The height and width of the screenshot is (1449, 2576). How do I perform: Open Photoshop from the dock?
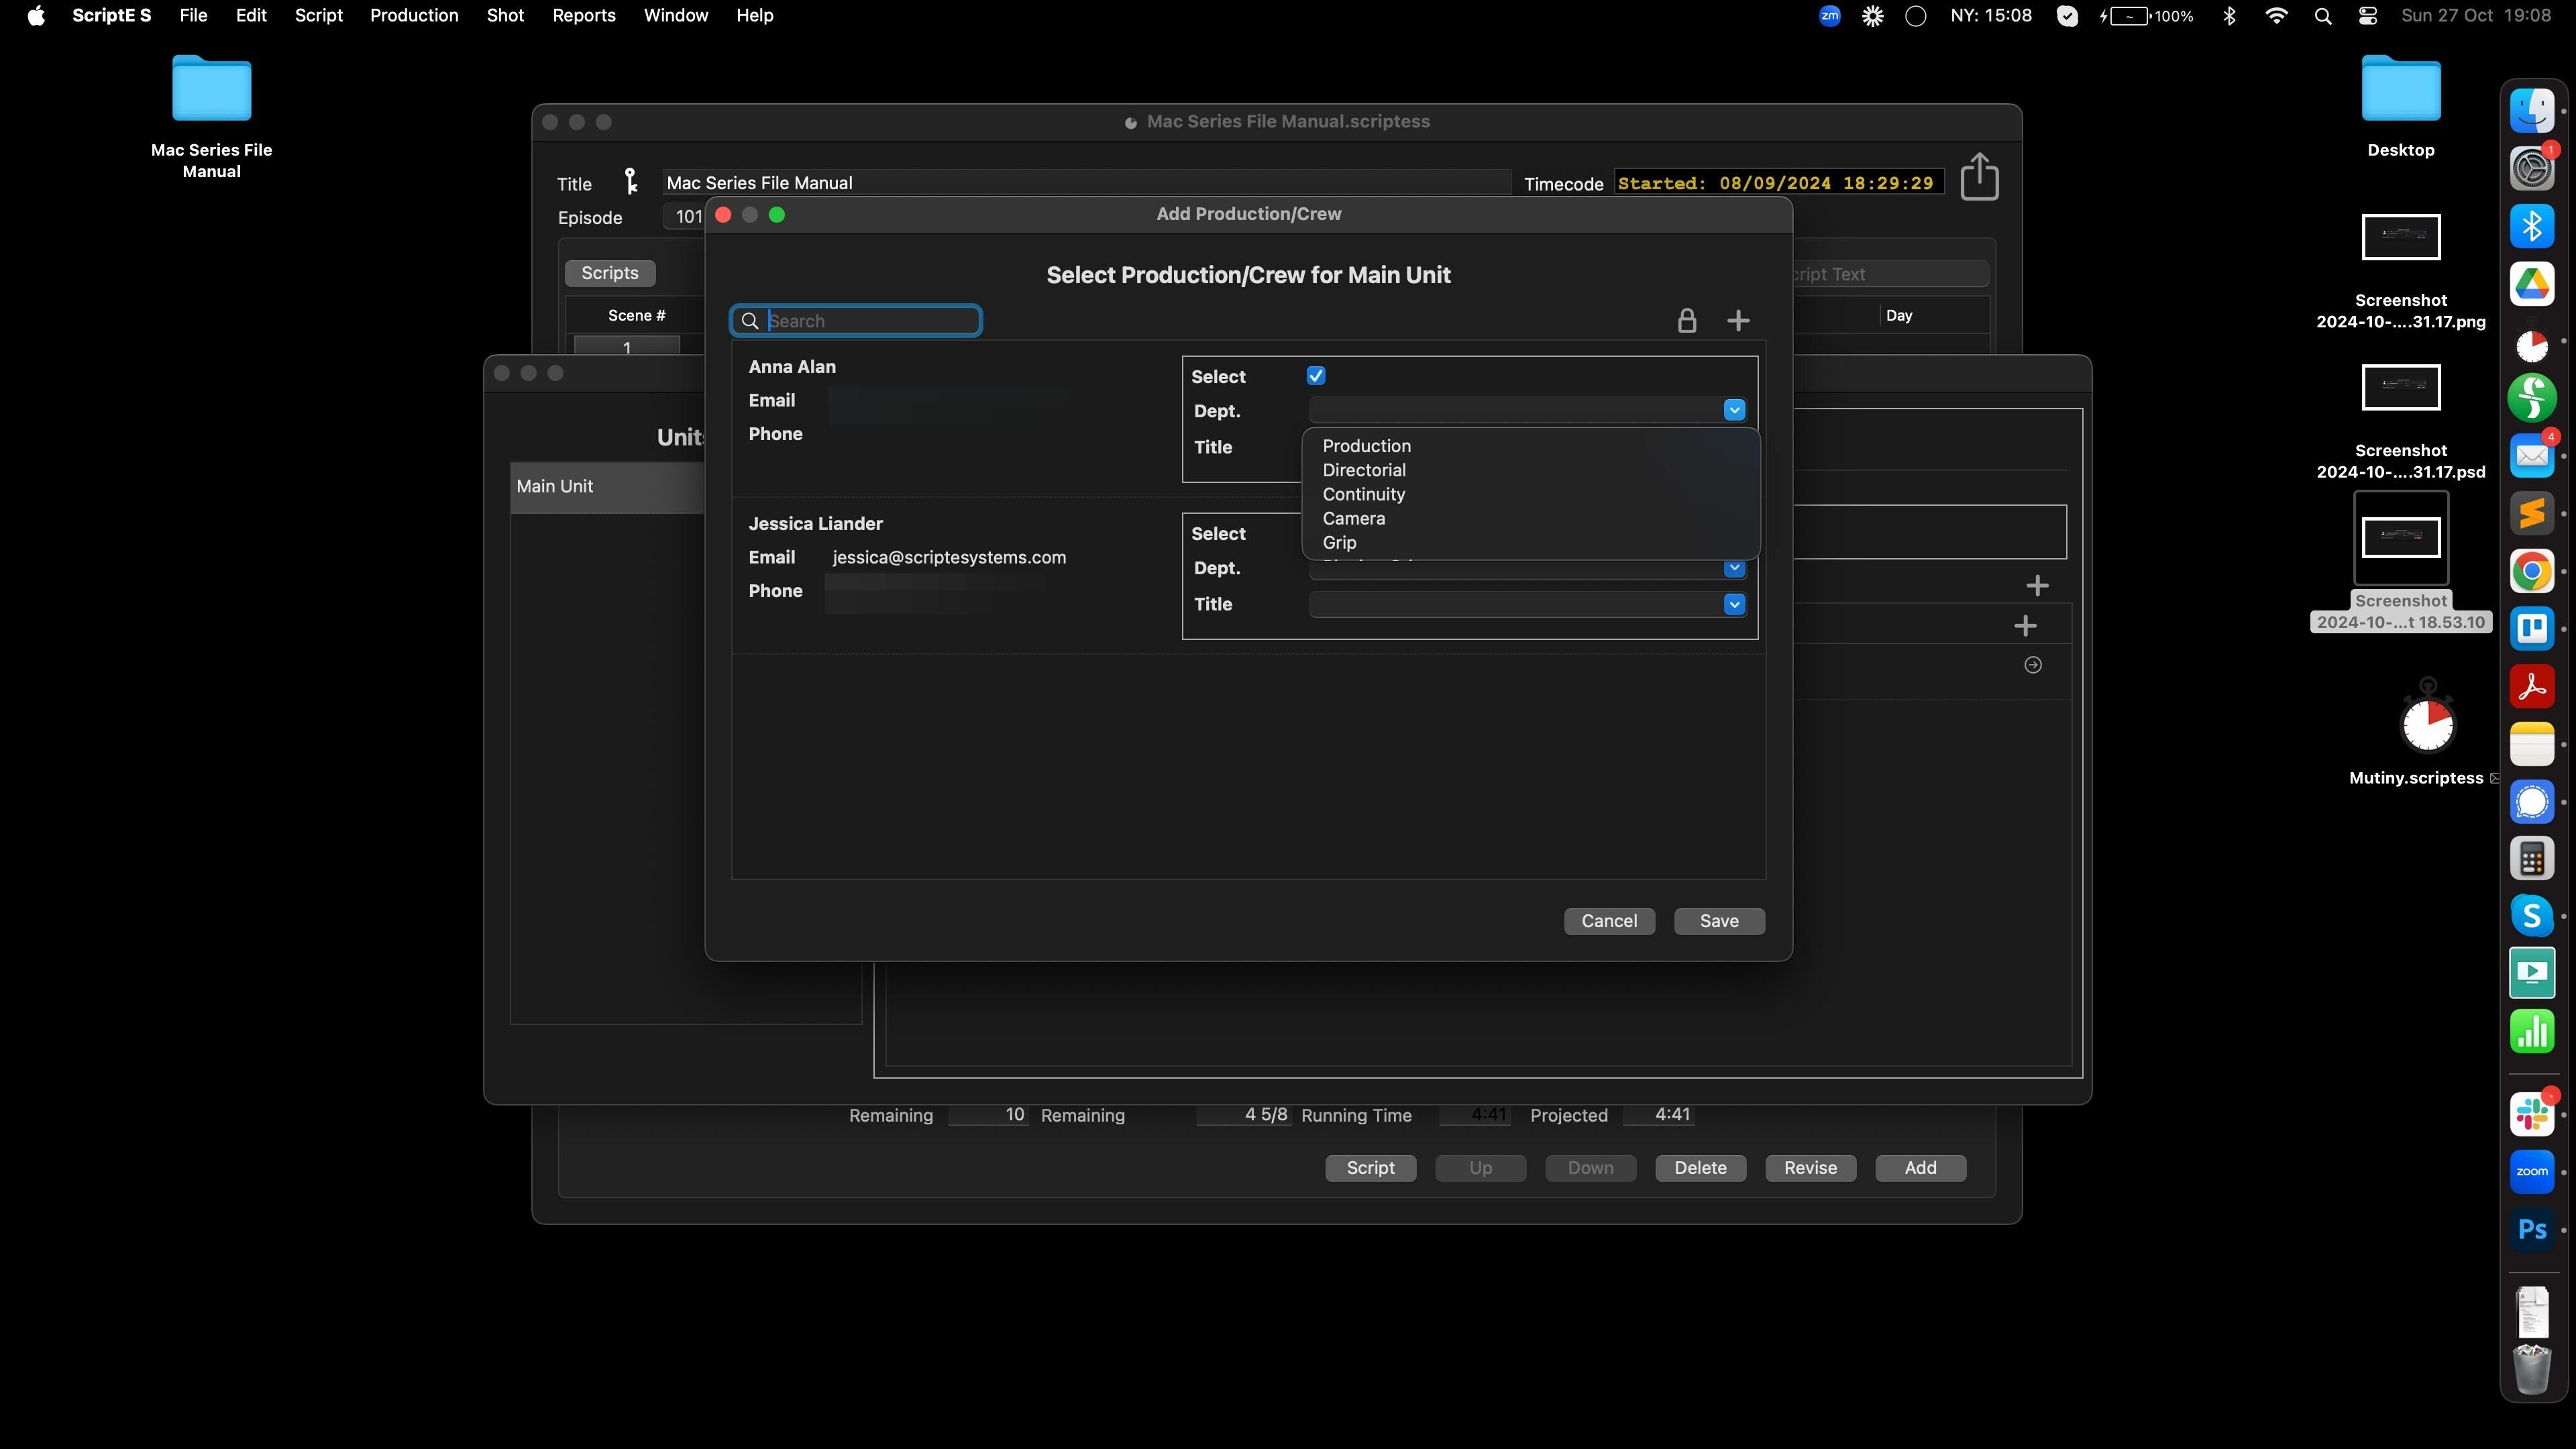click(2531, 1230)
